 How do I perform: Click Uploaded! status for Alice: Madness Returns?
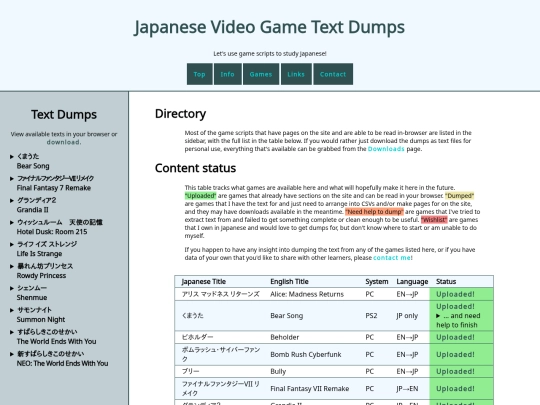(x=455, y=294)
